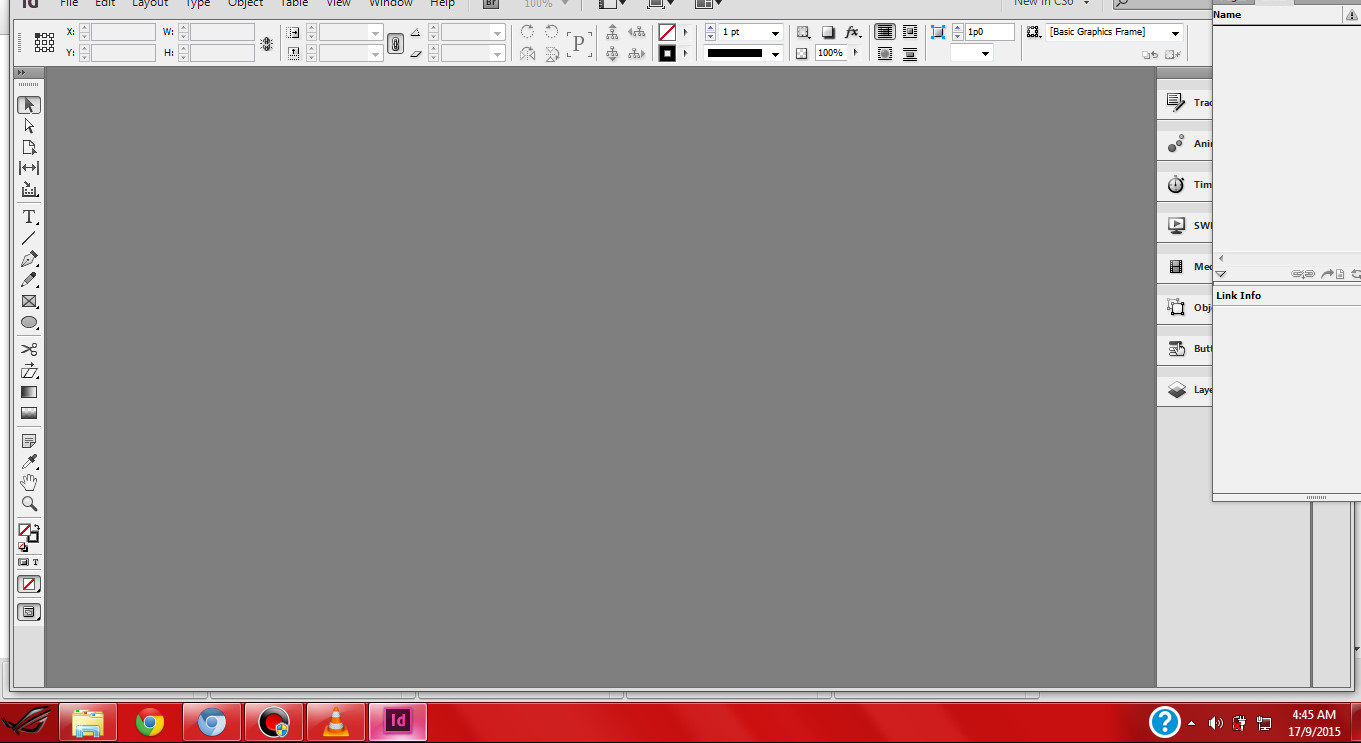Select the Ellipse tool
Screen dimensions: 1361x743
pyautogui.click(x=29, y=322)
